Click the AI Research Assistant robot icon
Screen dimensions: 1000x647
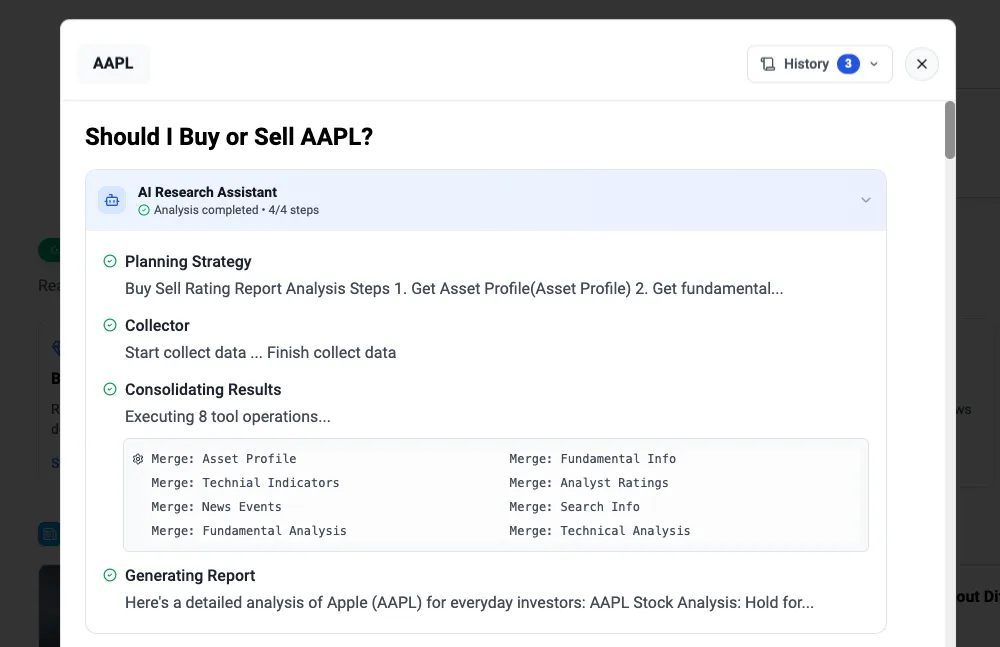(x=111, y=200)
